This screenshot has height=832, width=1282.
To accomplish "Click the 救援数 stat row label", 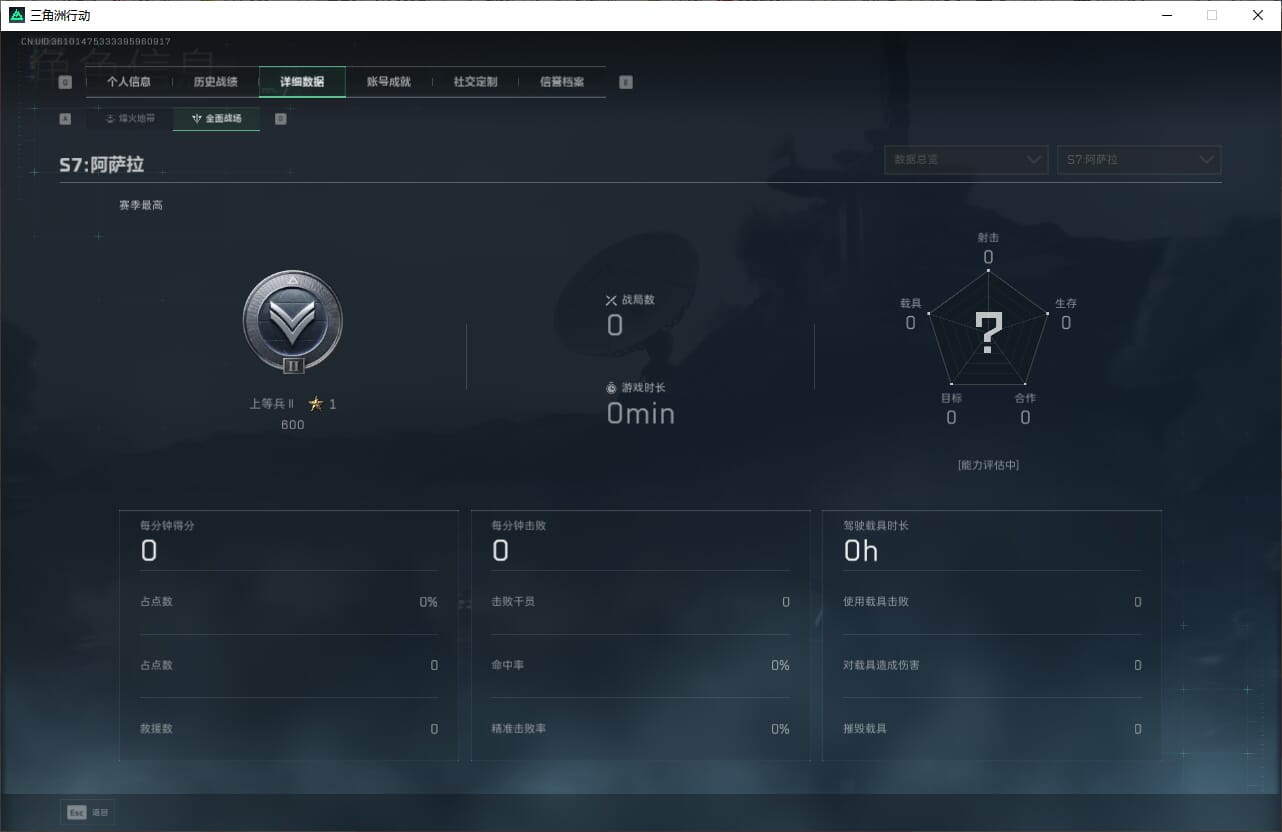I will pyautogui.click(x=157, y=729).
